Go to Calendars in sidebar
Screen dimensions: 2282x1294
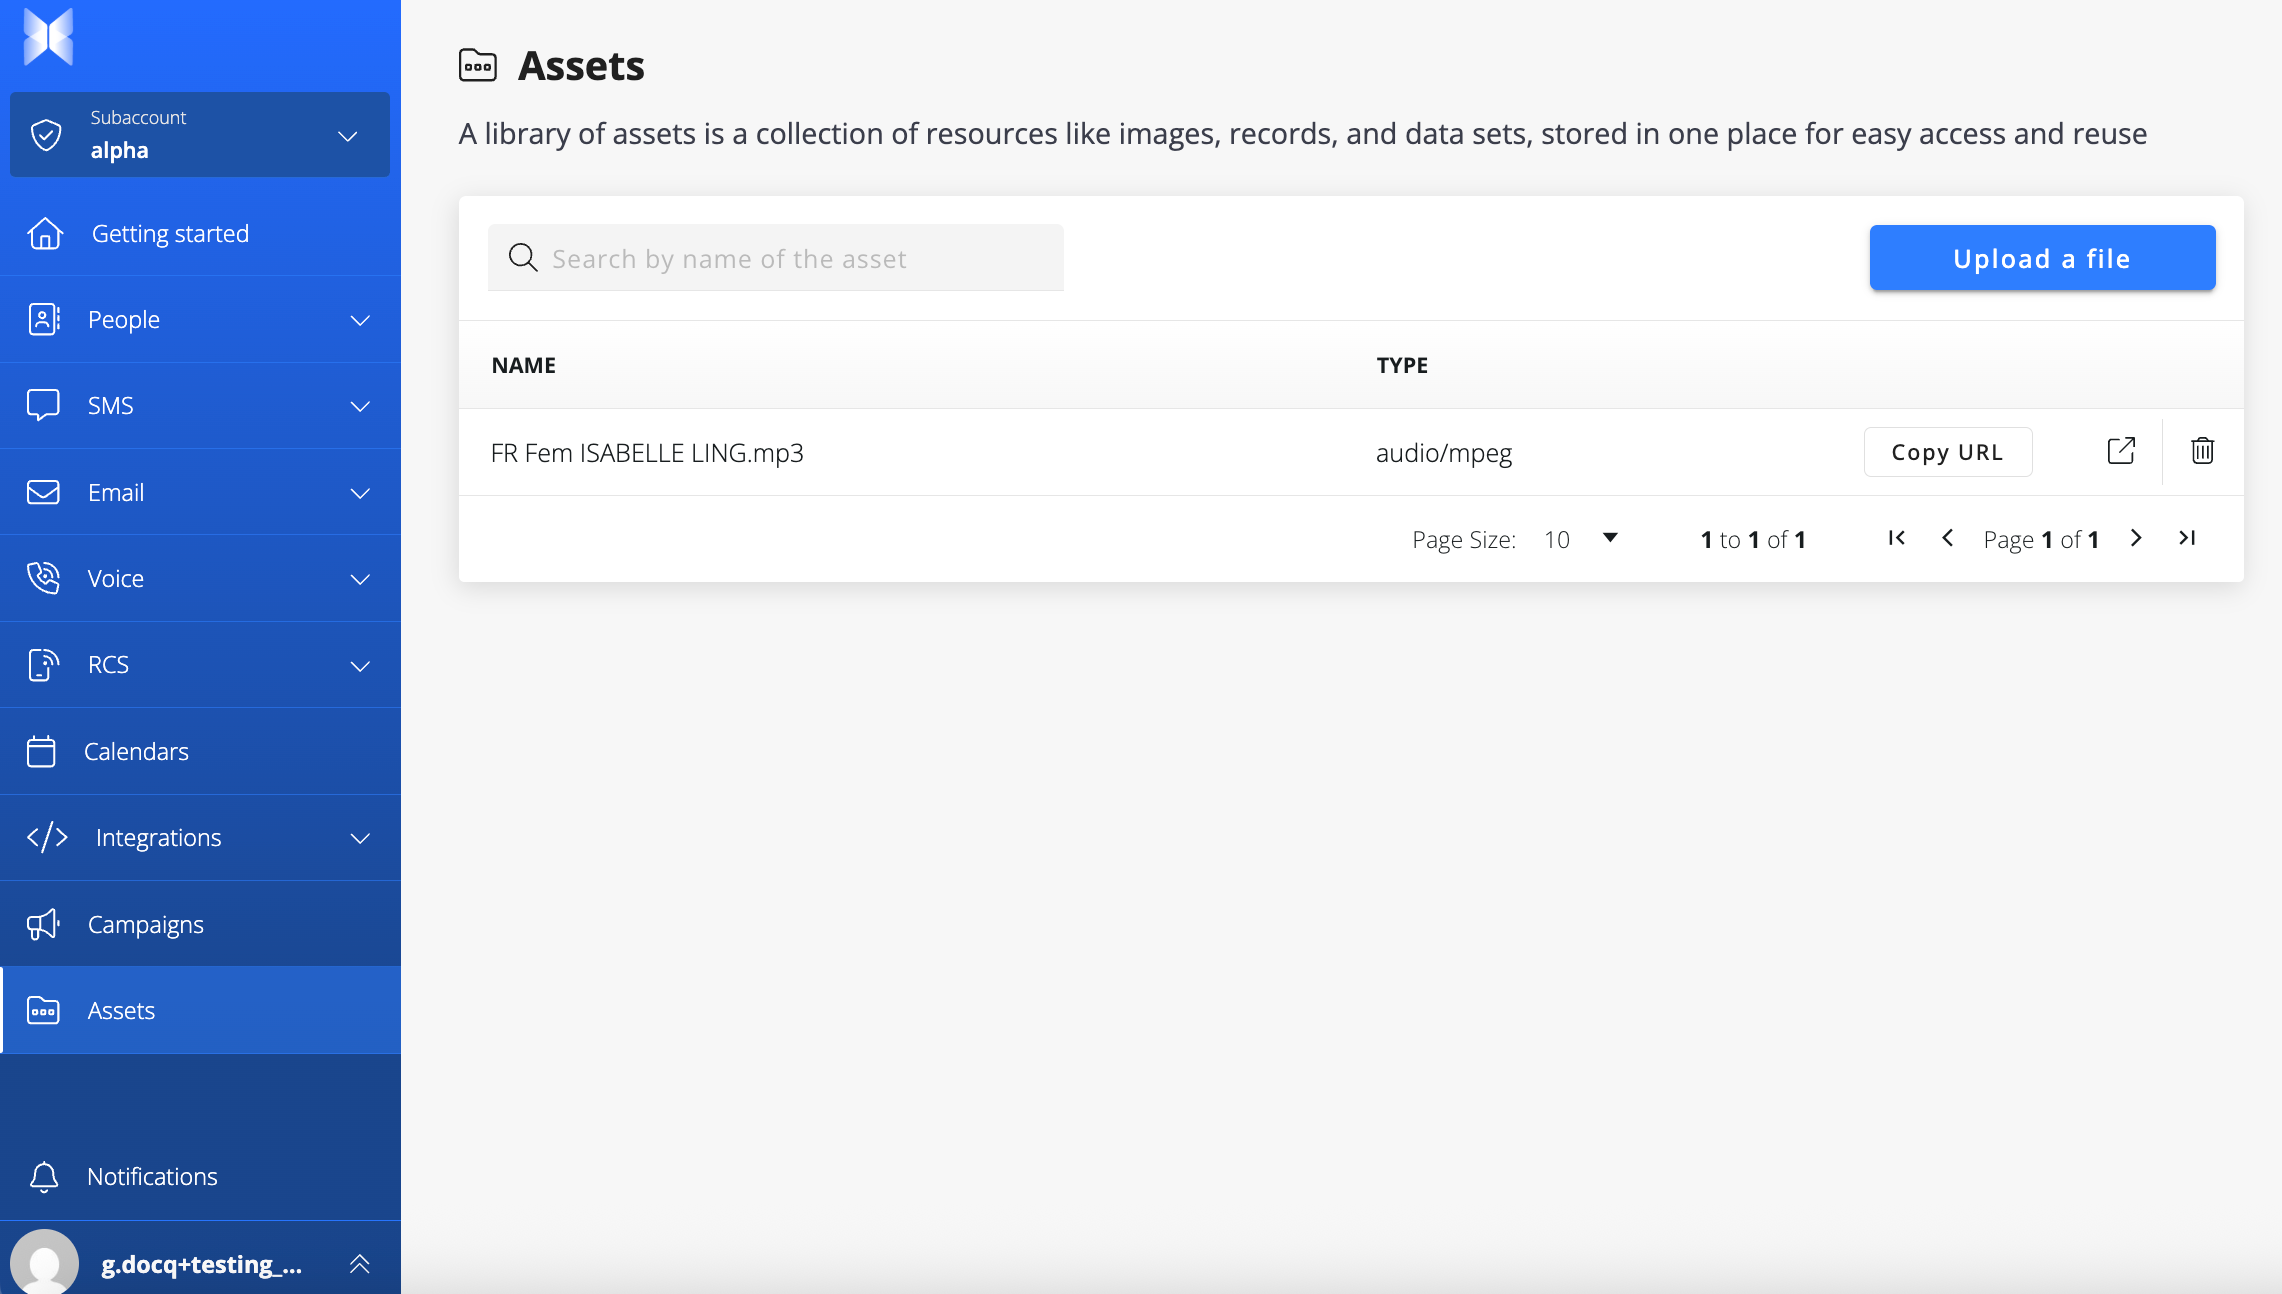136,751
